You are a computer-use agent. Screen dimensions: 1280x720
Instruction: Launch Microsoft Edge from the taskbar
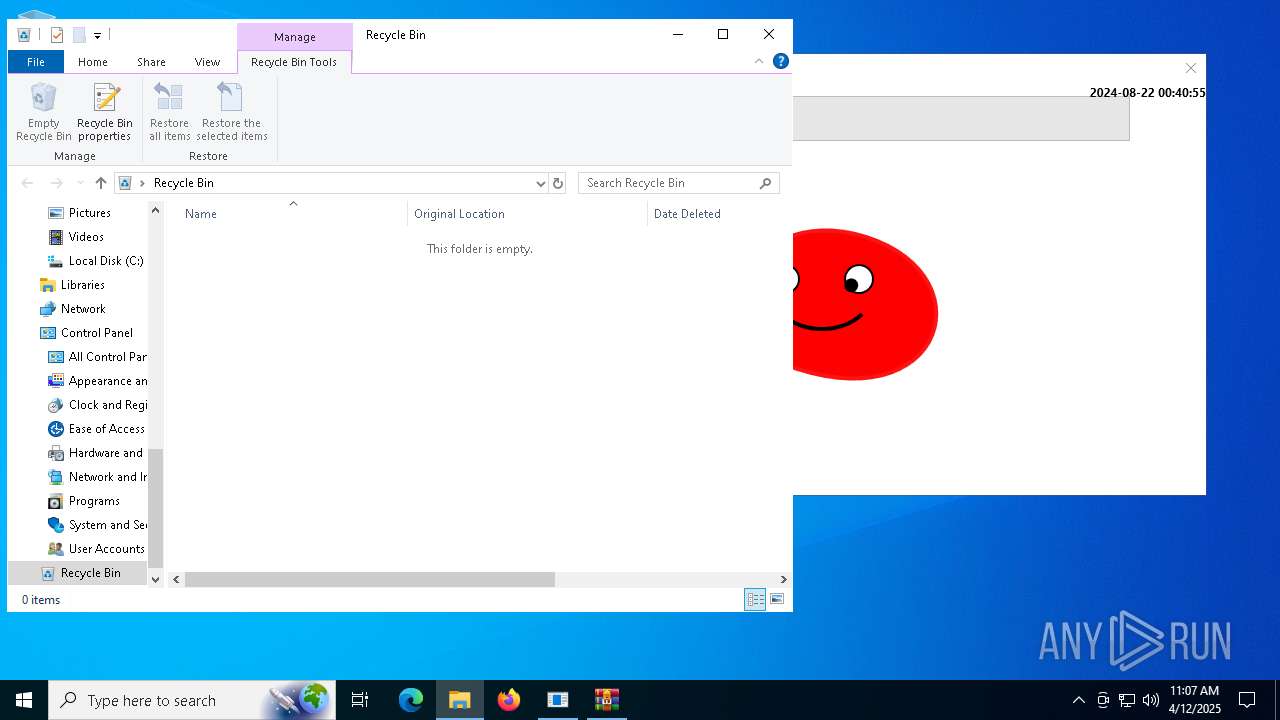pyautogui.click(x=411, y=700)
